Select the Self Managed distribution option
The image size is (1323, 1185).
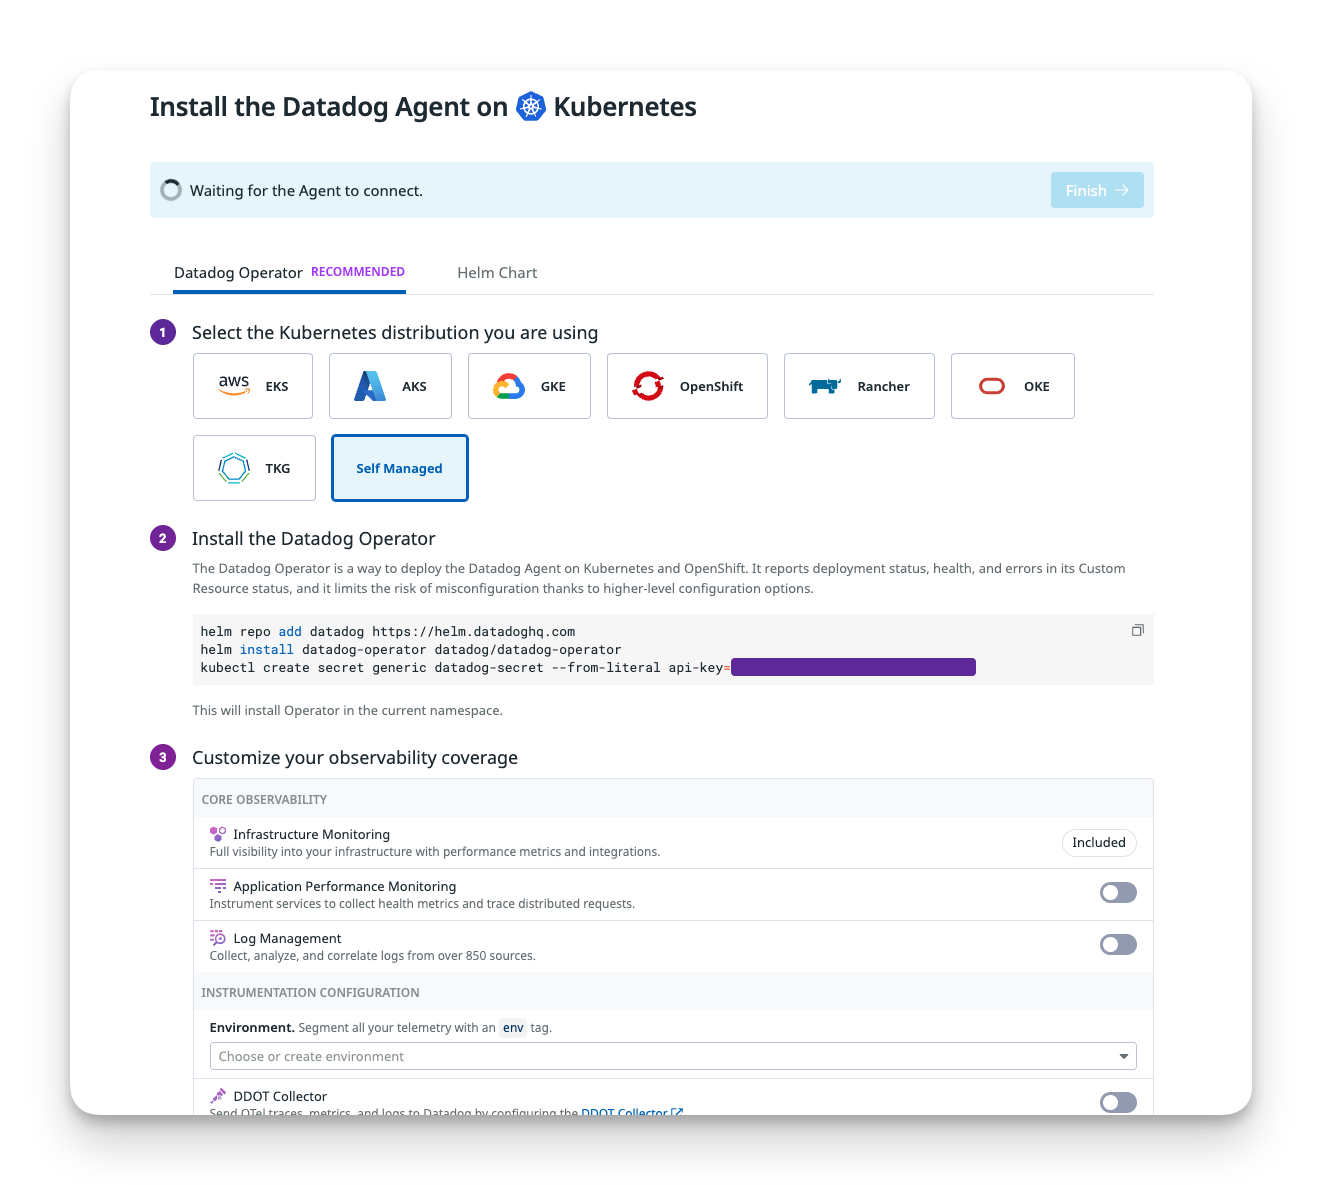[x=399, y=468]
